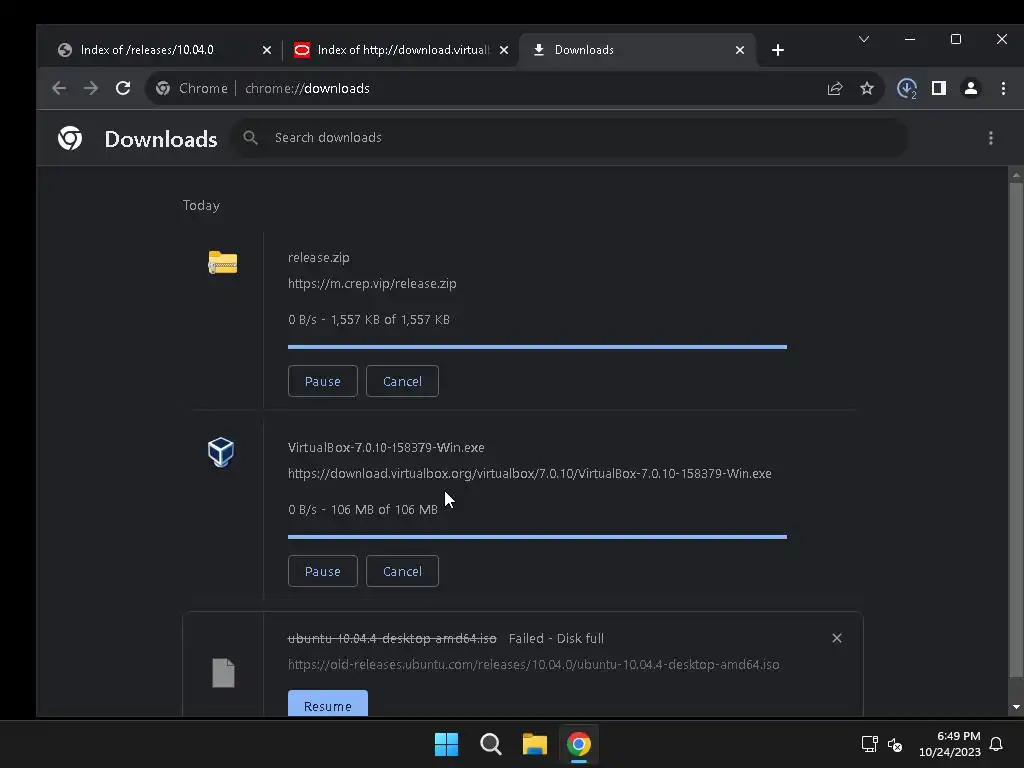This screenshot has height=768, width=1024.
Task: Click the Chrome site info chip in the address bar
Action: point(193,88)
